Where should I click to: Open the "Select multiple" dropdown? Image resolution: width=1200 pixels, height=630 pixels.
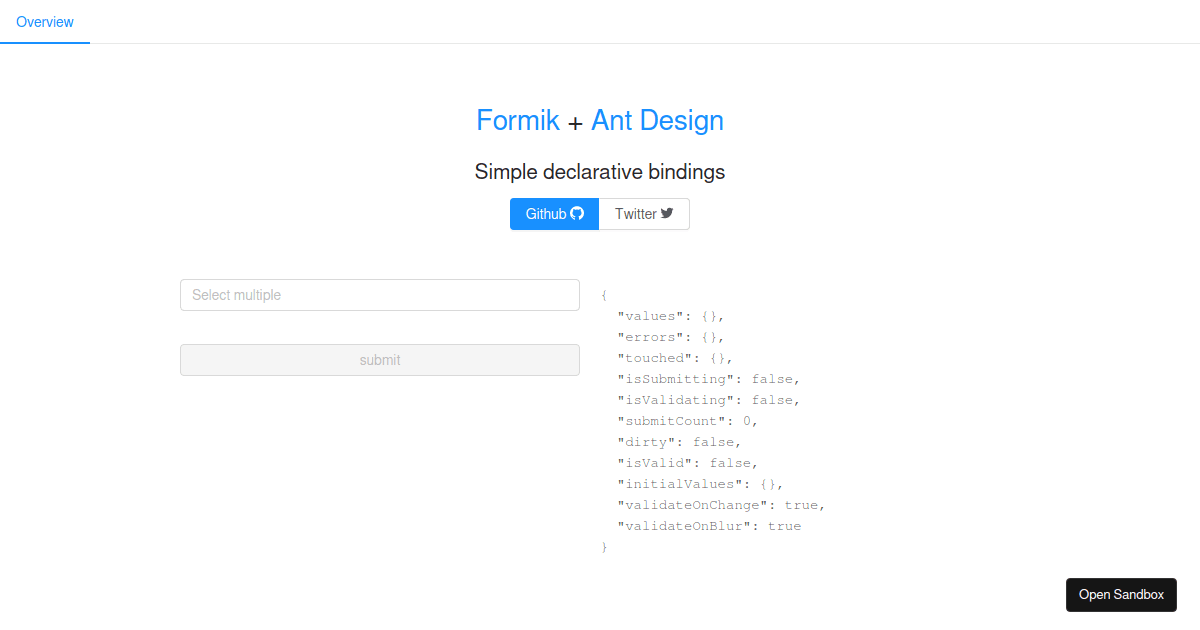pyautogui.click(x=380, y=295)
